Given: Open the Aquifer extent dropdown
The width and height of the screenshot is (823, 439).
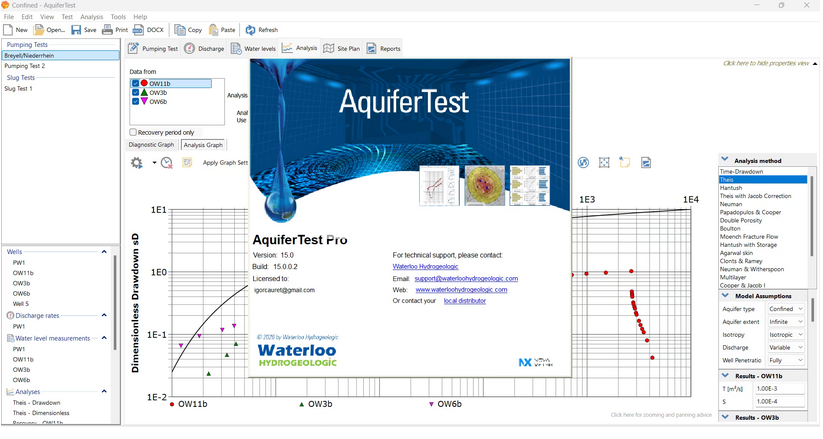Looking at the screenshot, I should [x=786, y=321].
